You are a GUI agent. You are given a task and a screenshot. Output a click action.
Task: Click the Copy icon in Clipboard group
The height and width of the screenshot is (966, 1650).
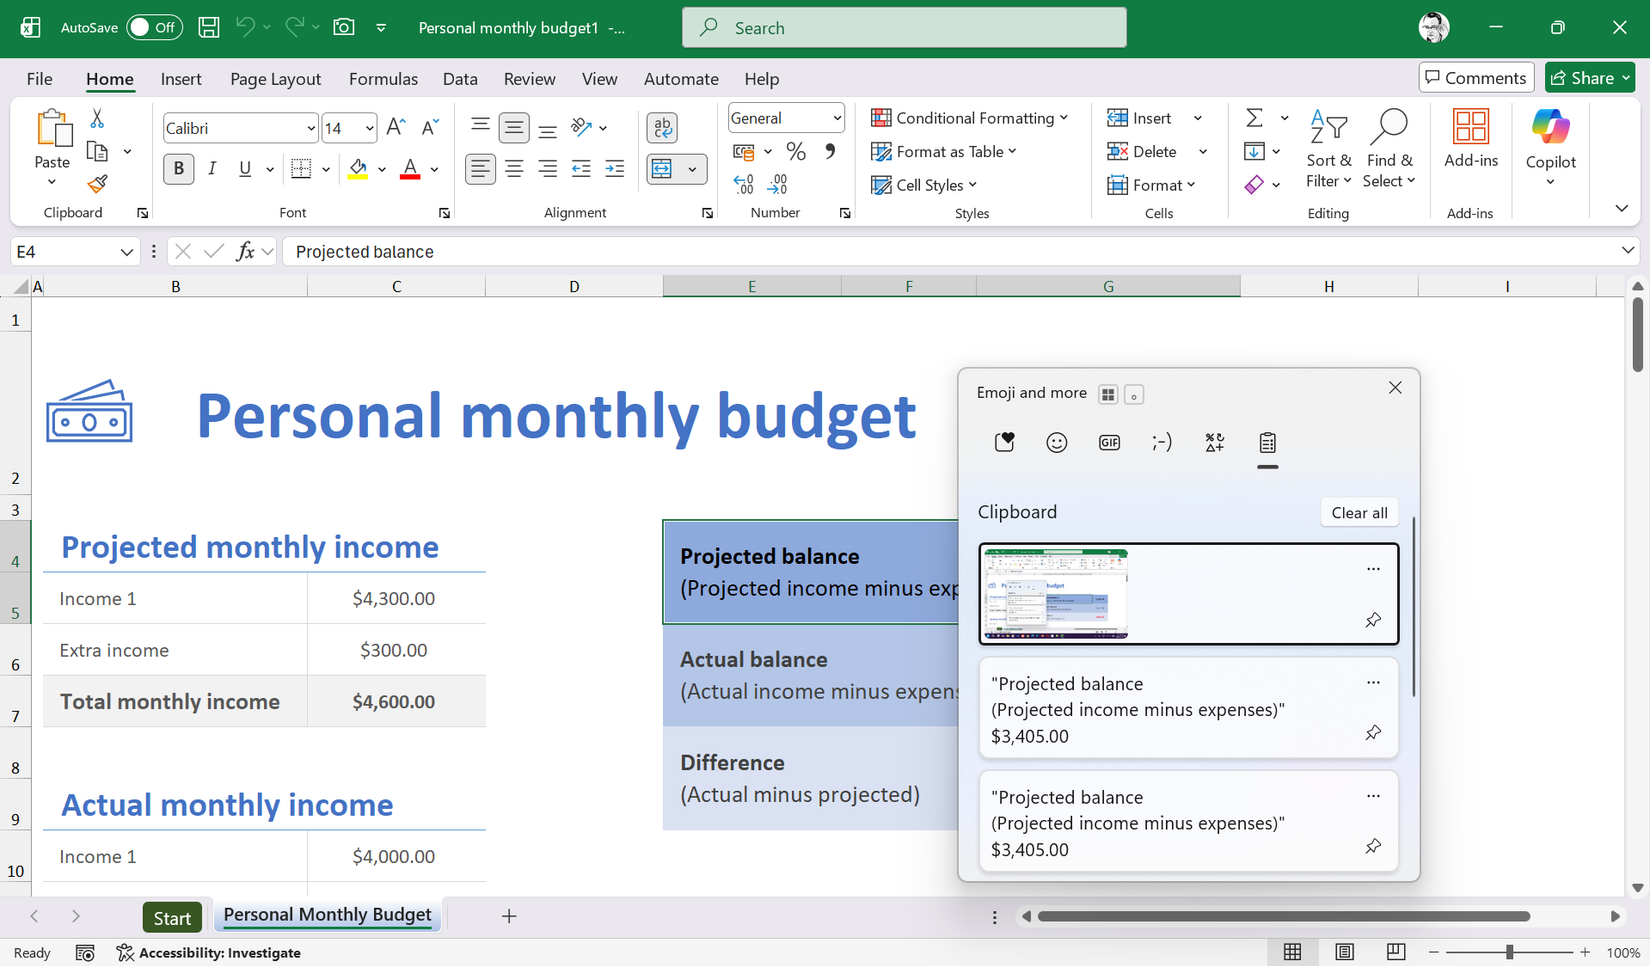pyautogui.click(x=97, y=152)
